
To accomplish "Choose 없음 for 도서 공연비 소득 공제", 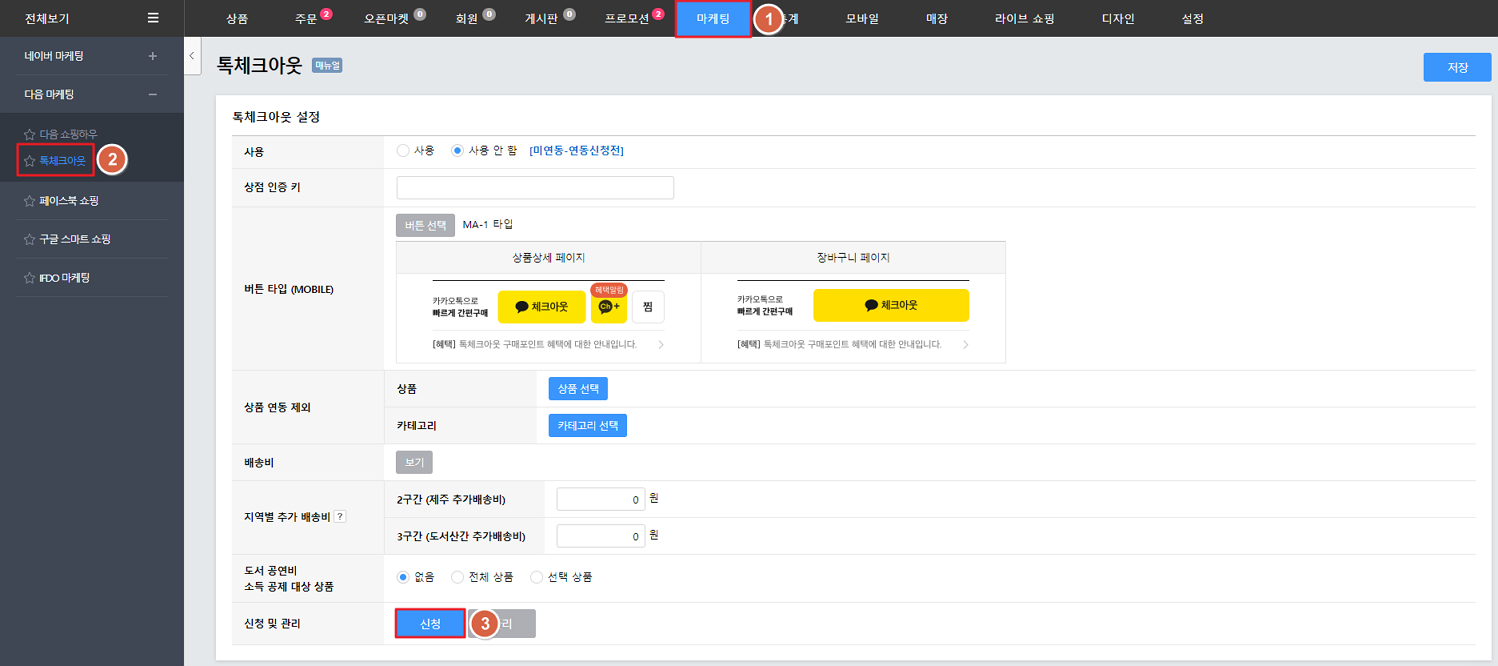I will pyautogui.click(x=404, y=577).
